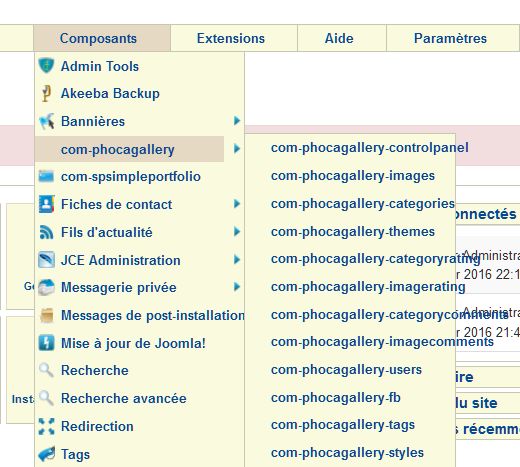Open the Extensions menu
The image size is (520, 467).
(234, 38)
